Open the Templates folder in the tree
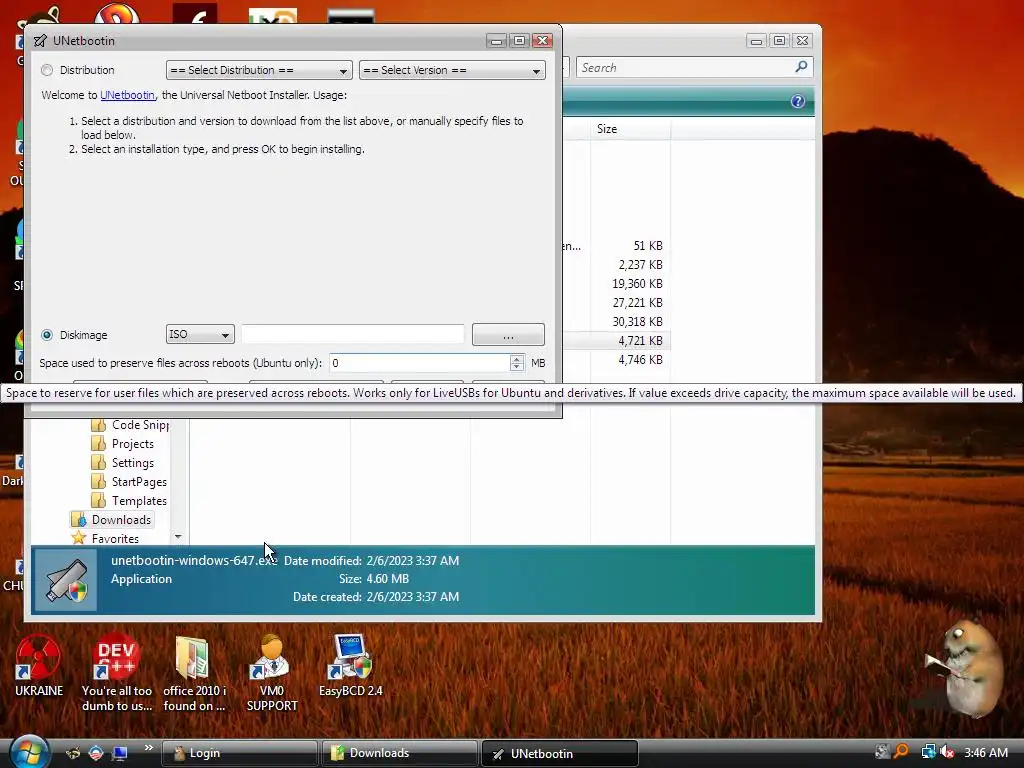This screenshot has height=768, width=1024. coord(129,501)
